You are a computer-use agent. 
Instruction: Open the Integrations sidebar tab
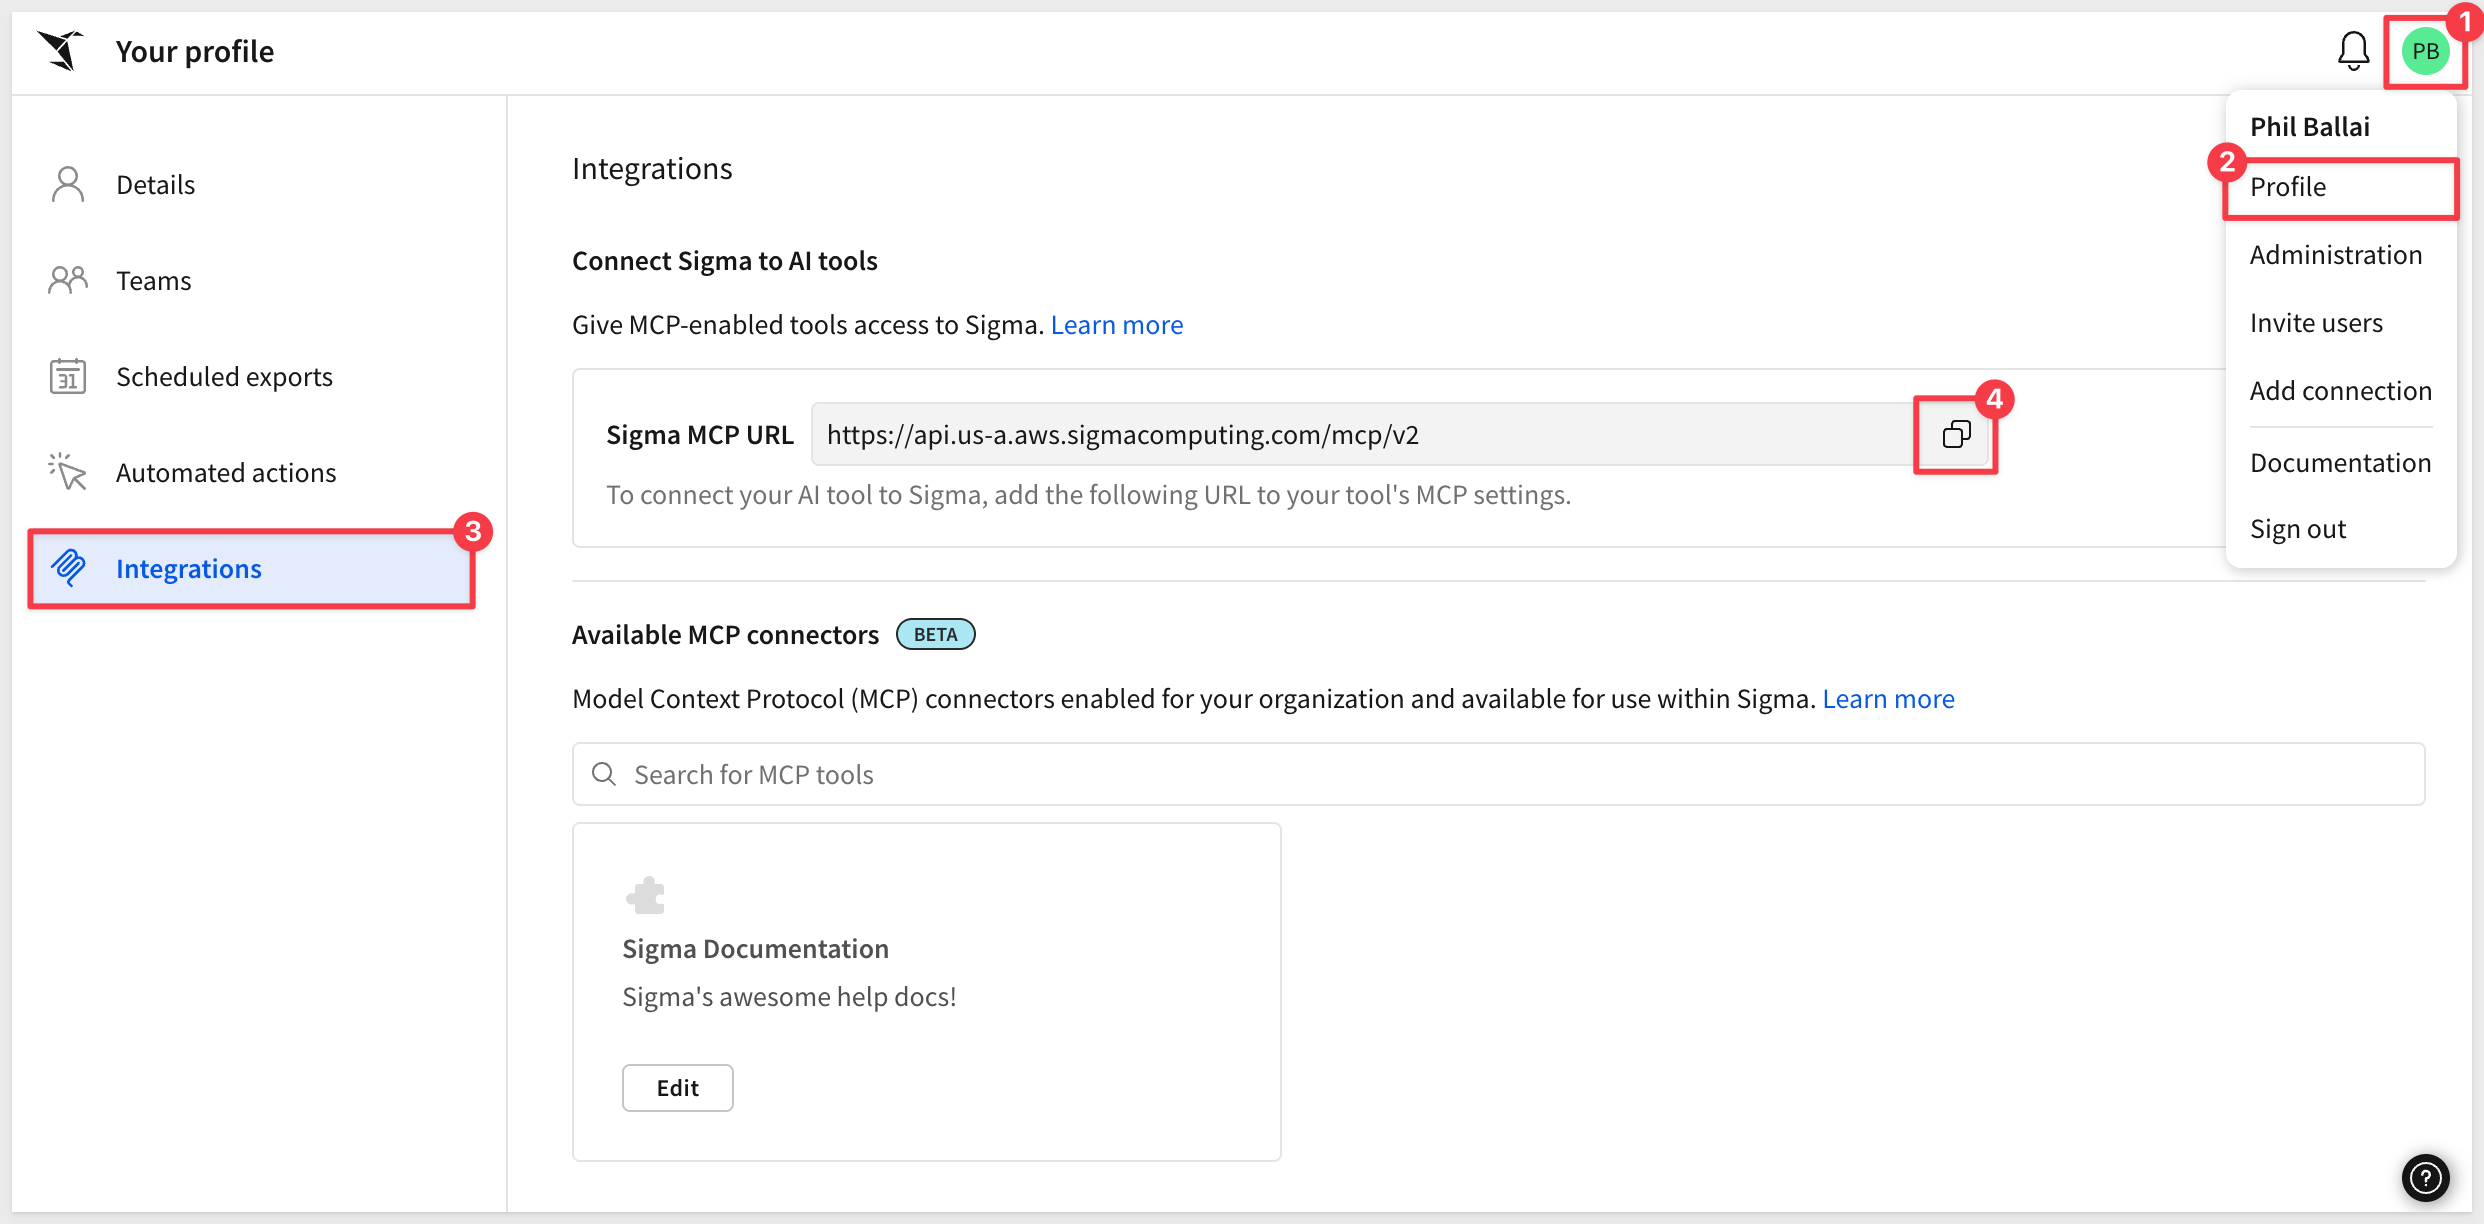pyautogui.click(x=252, y=569)
